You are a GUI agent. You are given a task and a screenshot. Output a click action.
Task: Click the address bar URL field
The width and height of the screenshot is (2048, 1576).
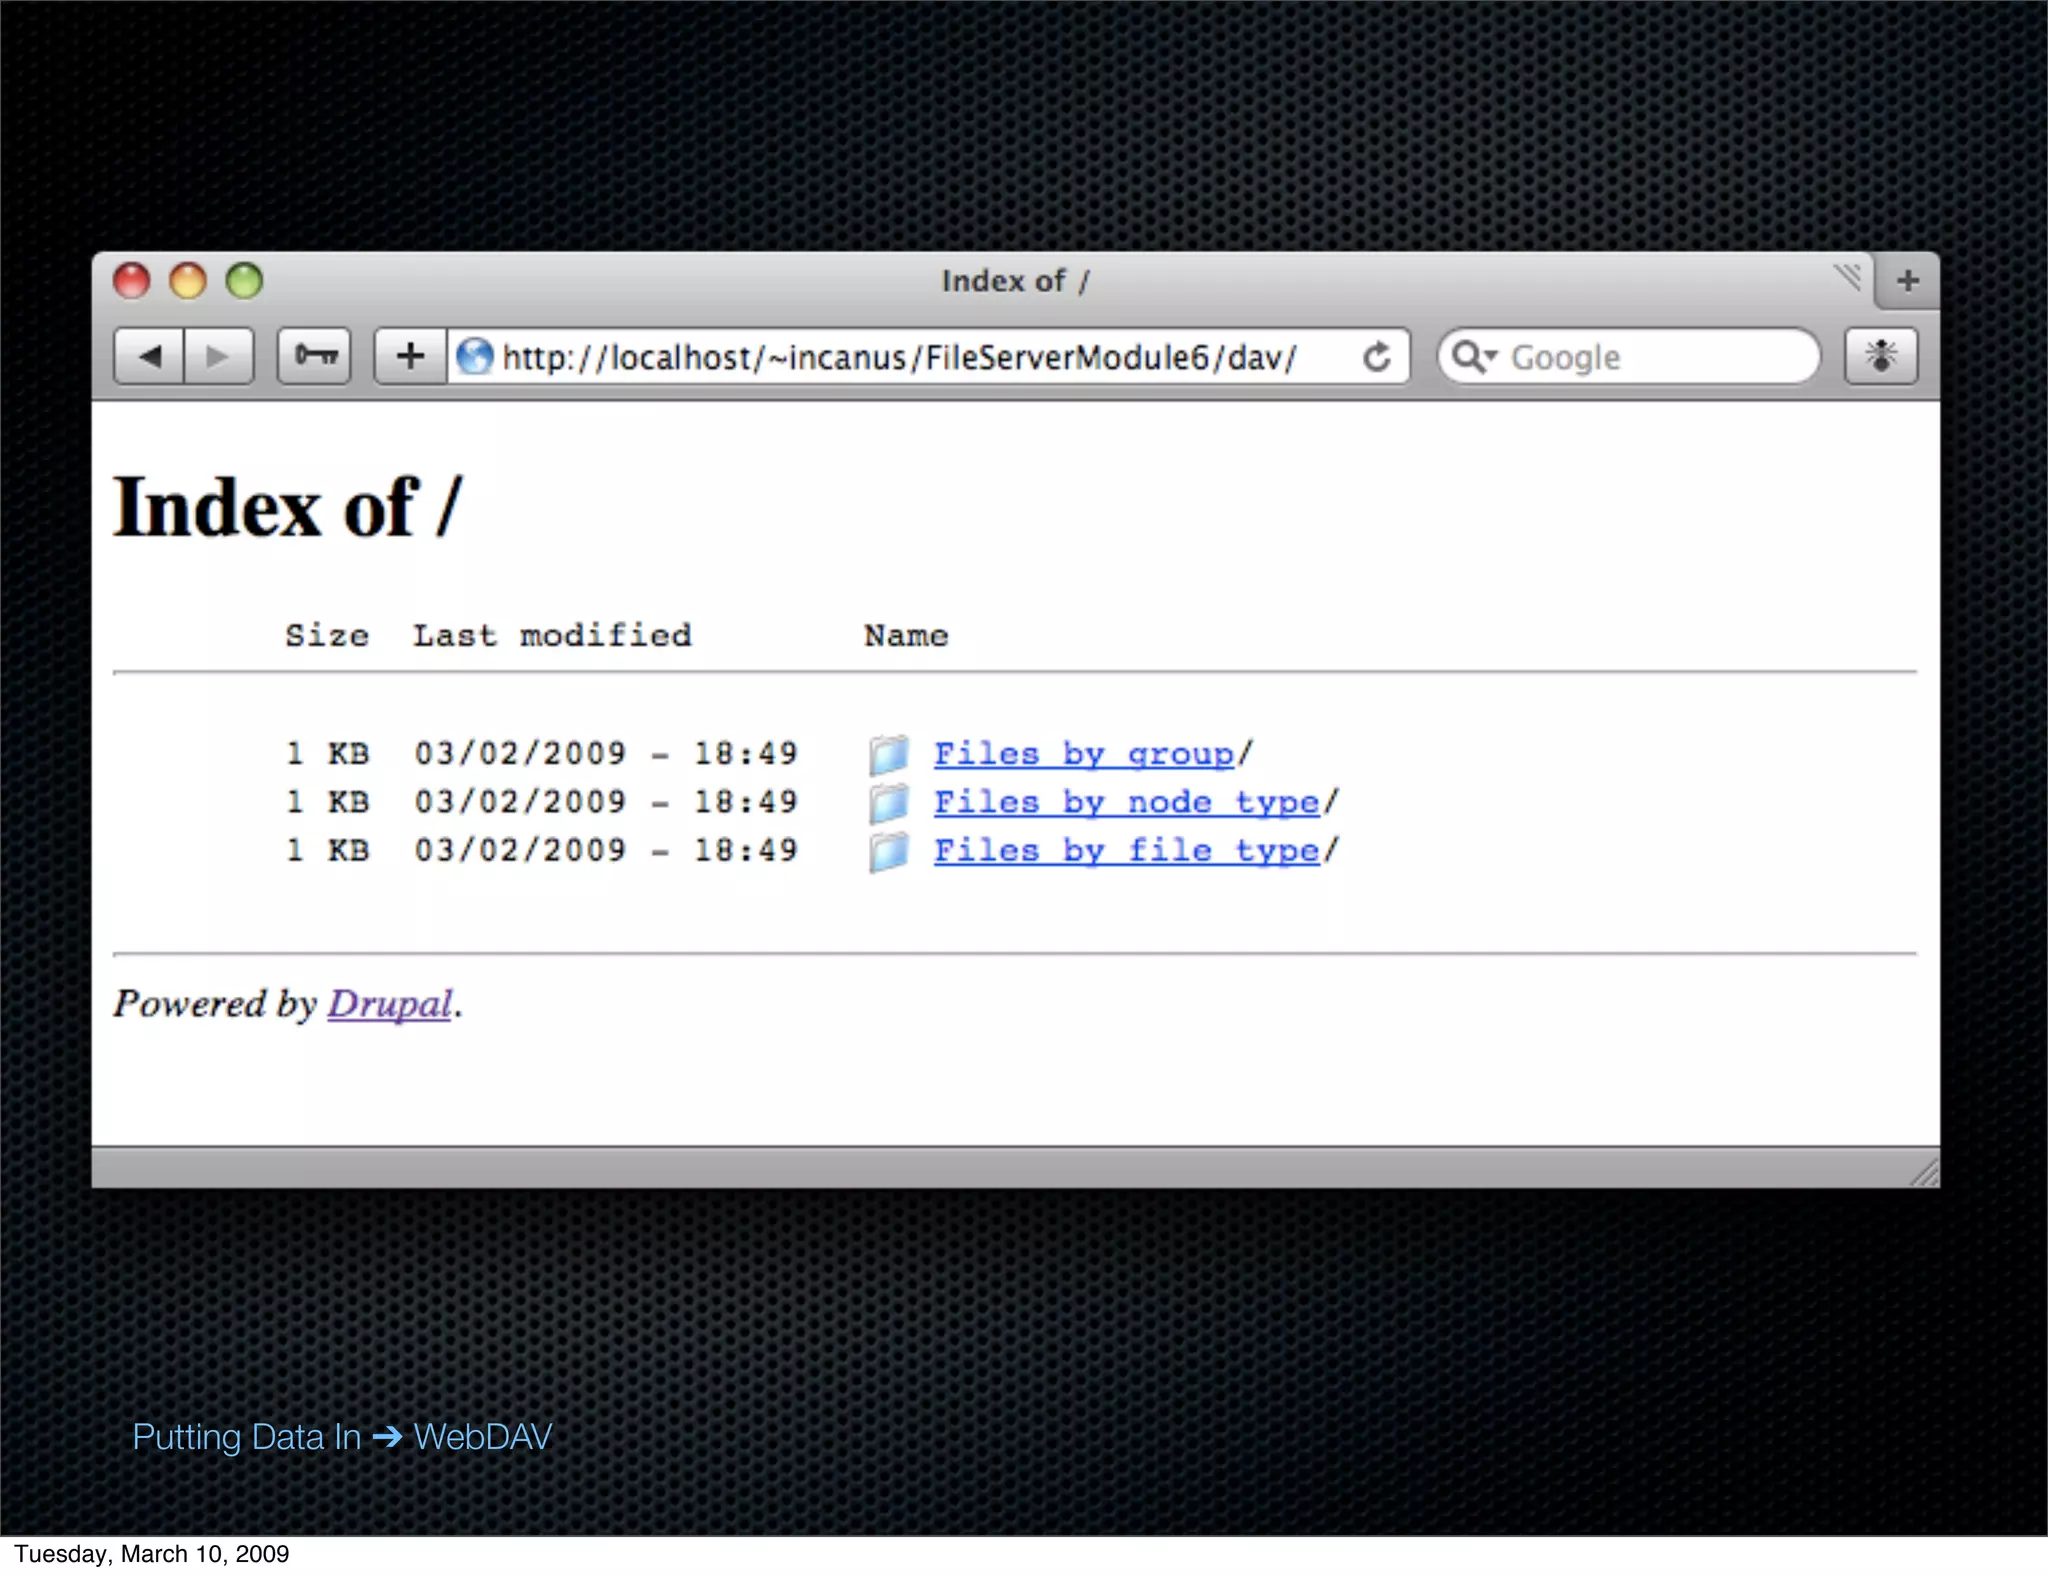pyautogui.click(x=928, y=356)
